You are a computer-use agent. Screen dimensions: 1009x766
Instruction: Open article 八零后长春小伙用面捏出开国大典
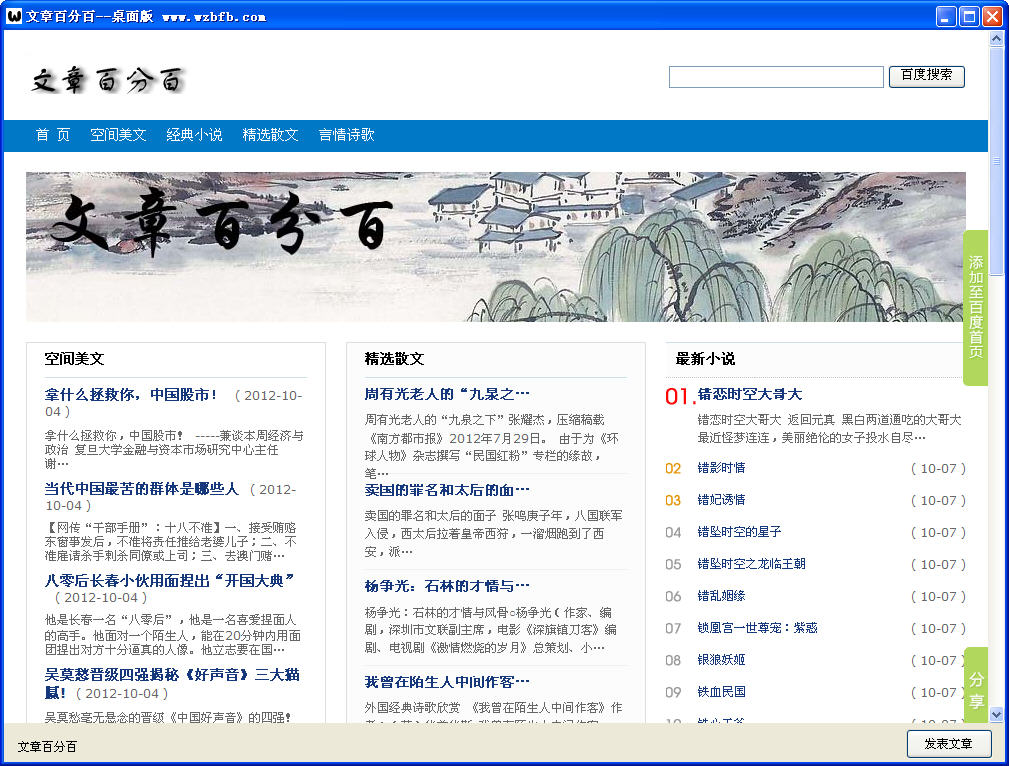click(x=169, y=581)
